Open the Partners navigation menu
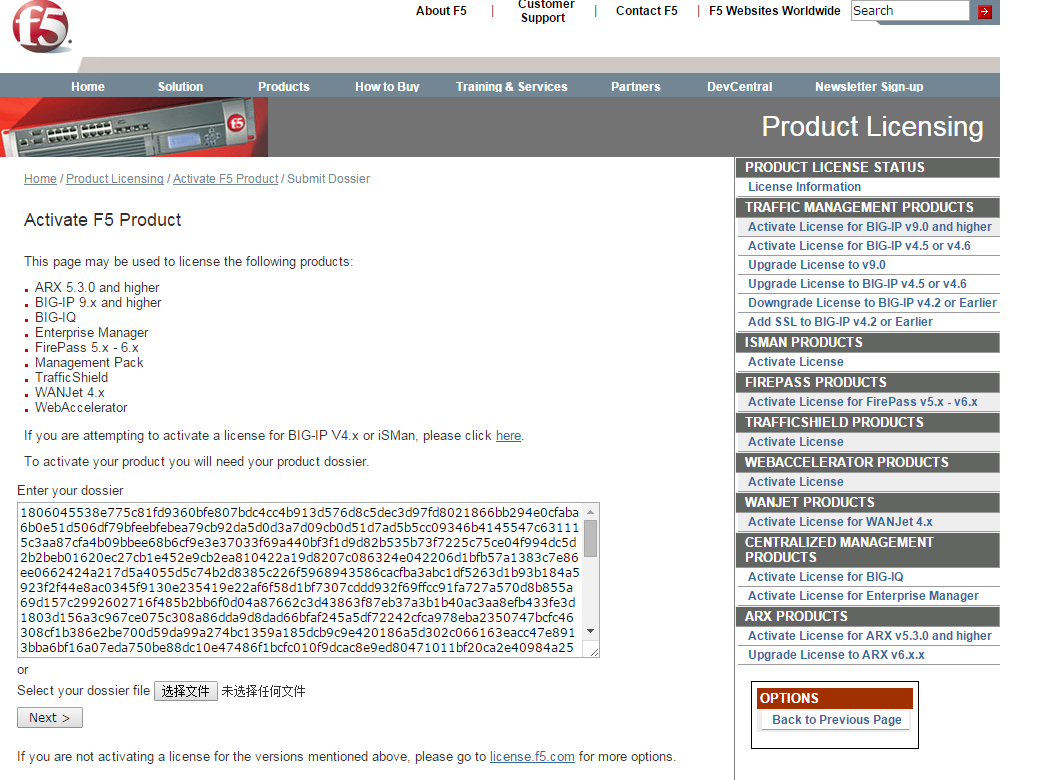The width and height of the screenshot is (1037, 780). pyautogui.click(x=636, y=87)
